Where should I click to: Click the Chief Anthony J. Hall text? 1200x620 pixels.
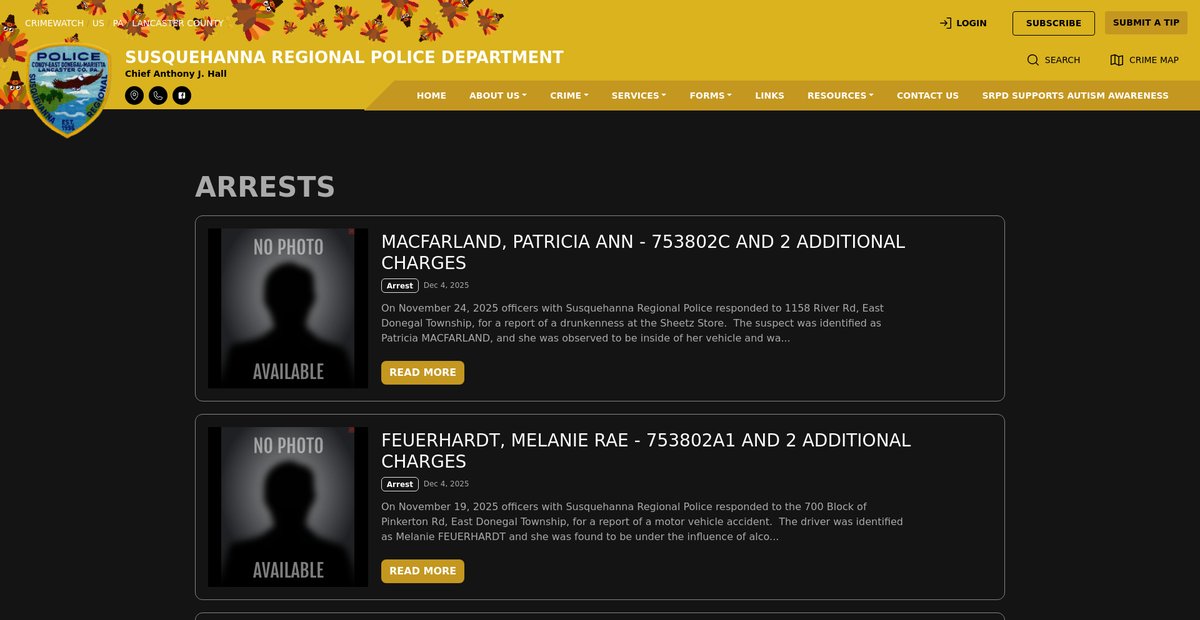177,74
